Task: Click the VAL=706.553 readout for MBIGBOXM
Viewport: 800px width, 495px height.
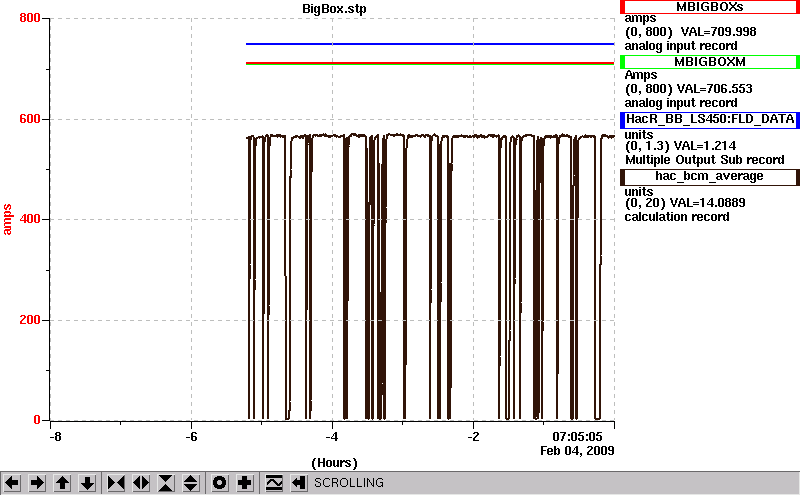Action: pos(714,89)
